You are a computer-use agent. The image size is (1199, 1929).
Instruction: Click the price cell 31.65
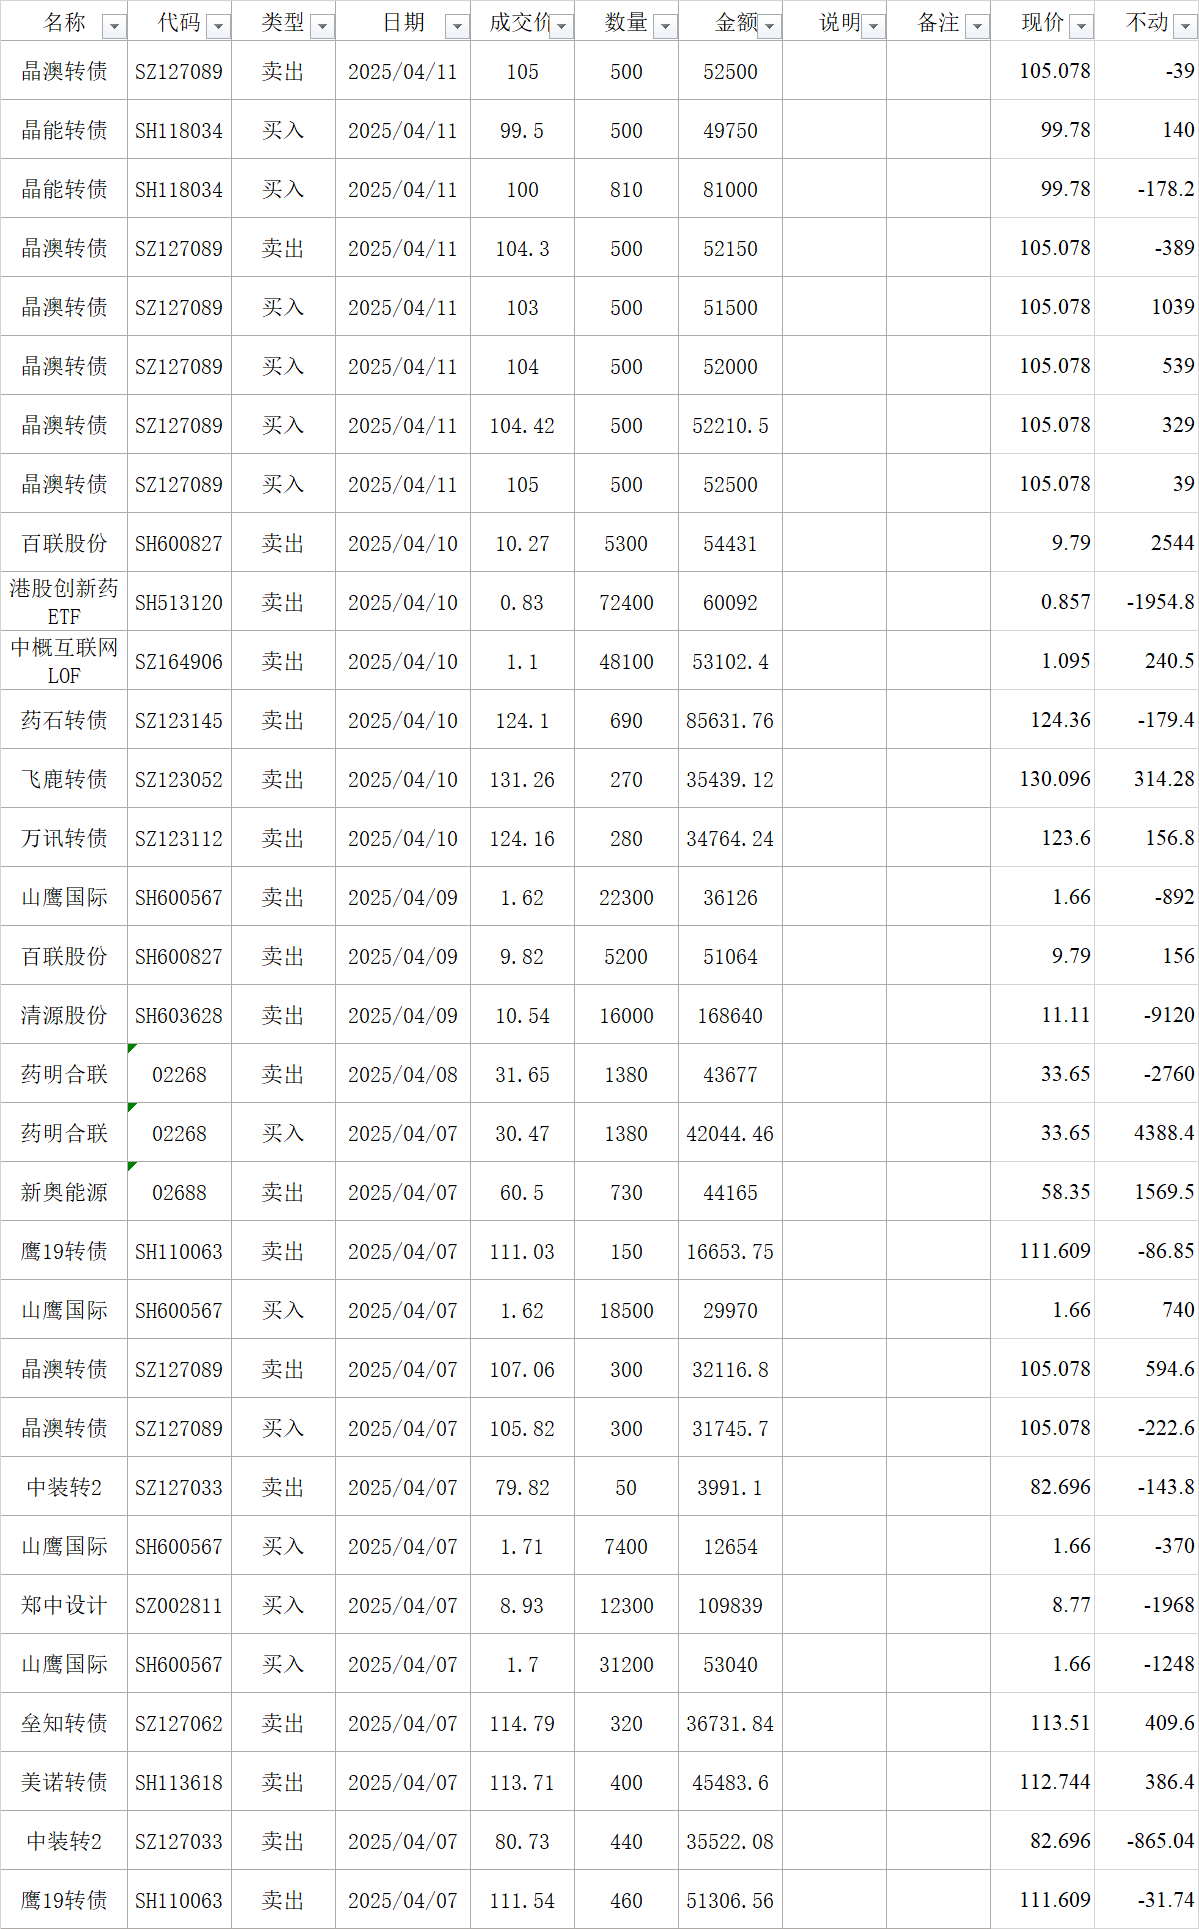[522, 1074]
